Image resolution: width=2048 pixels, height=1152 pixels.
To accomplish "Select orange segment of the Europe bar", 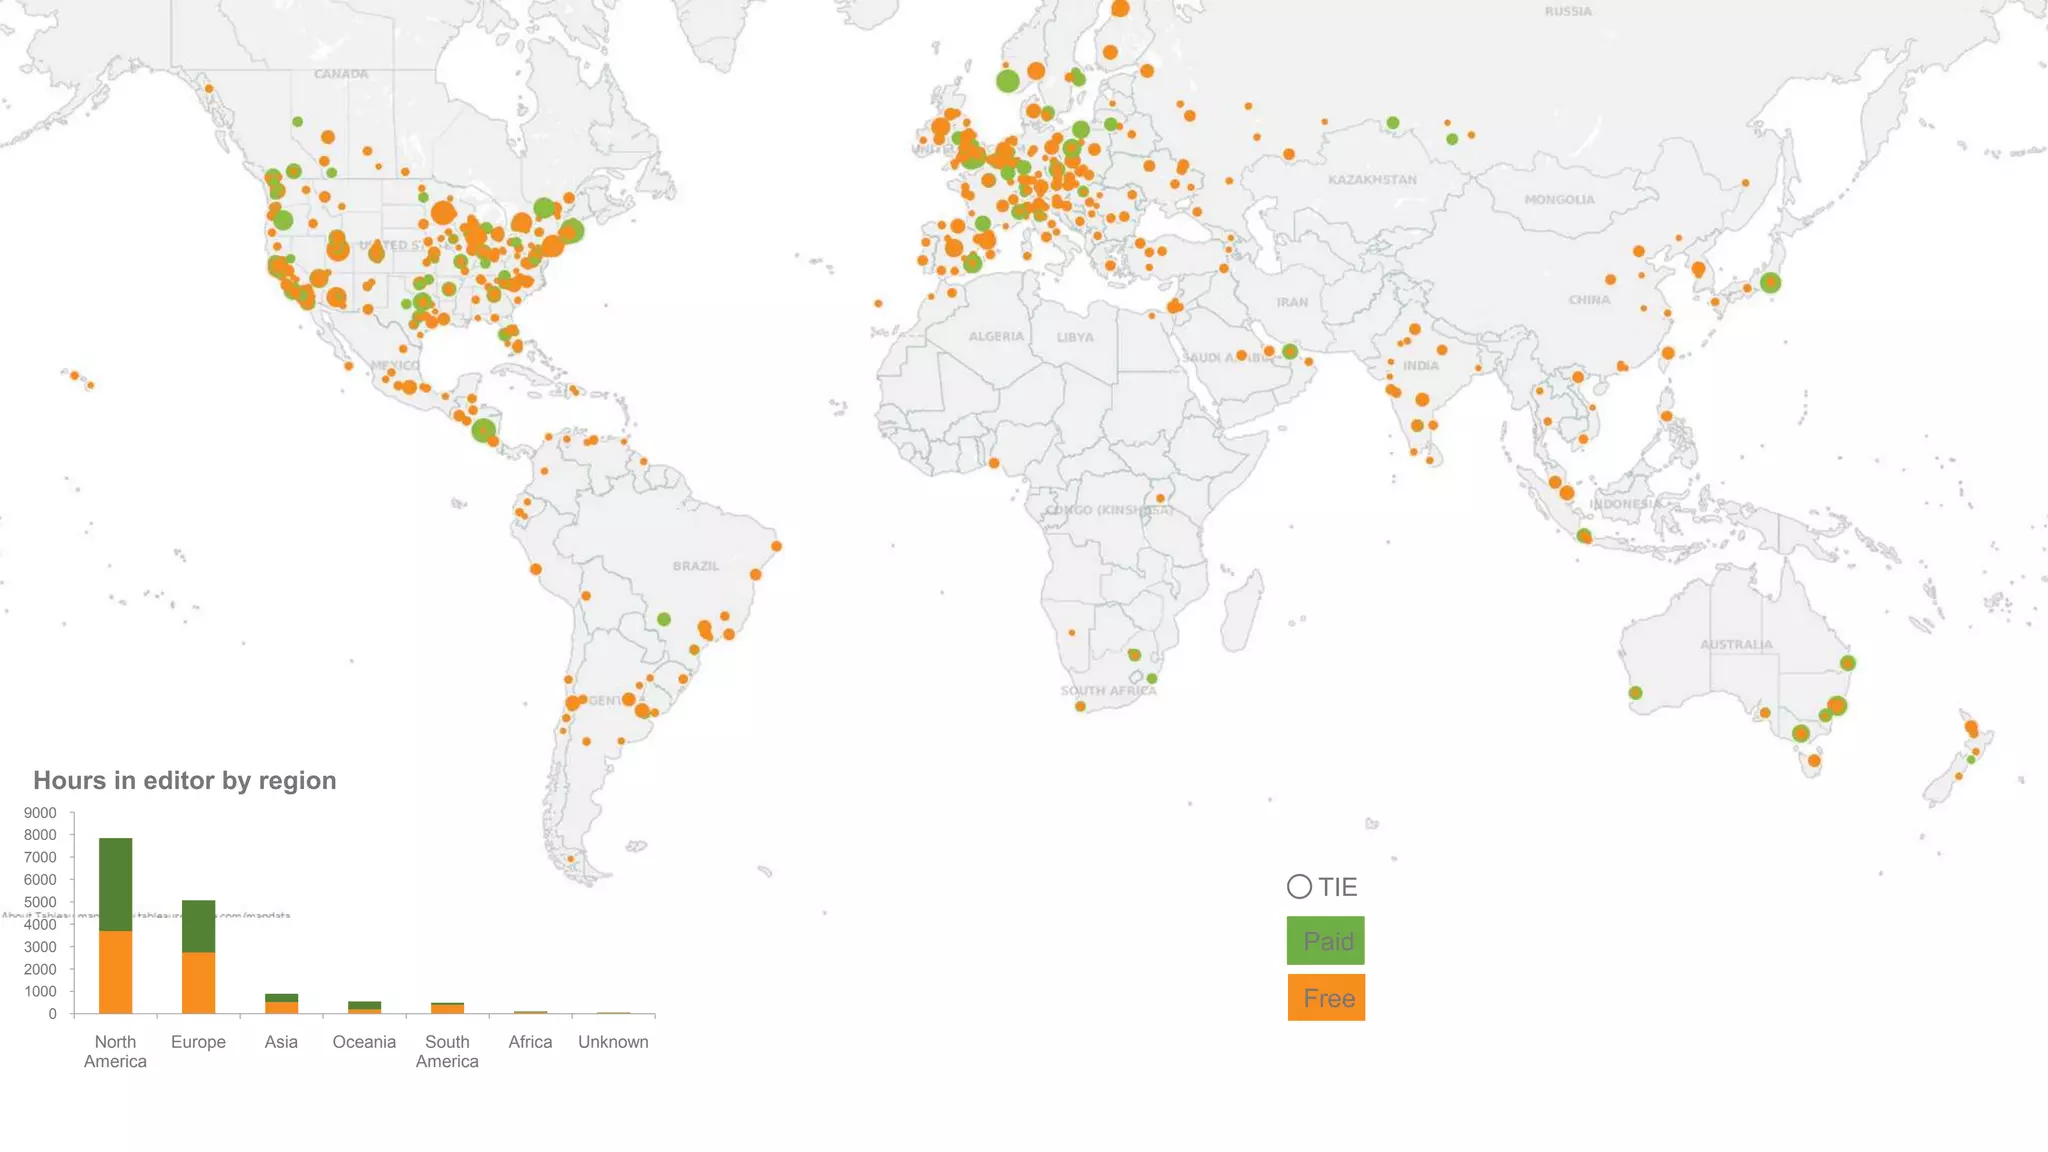I will (x=198, y=983).
